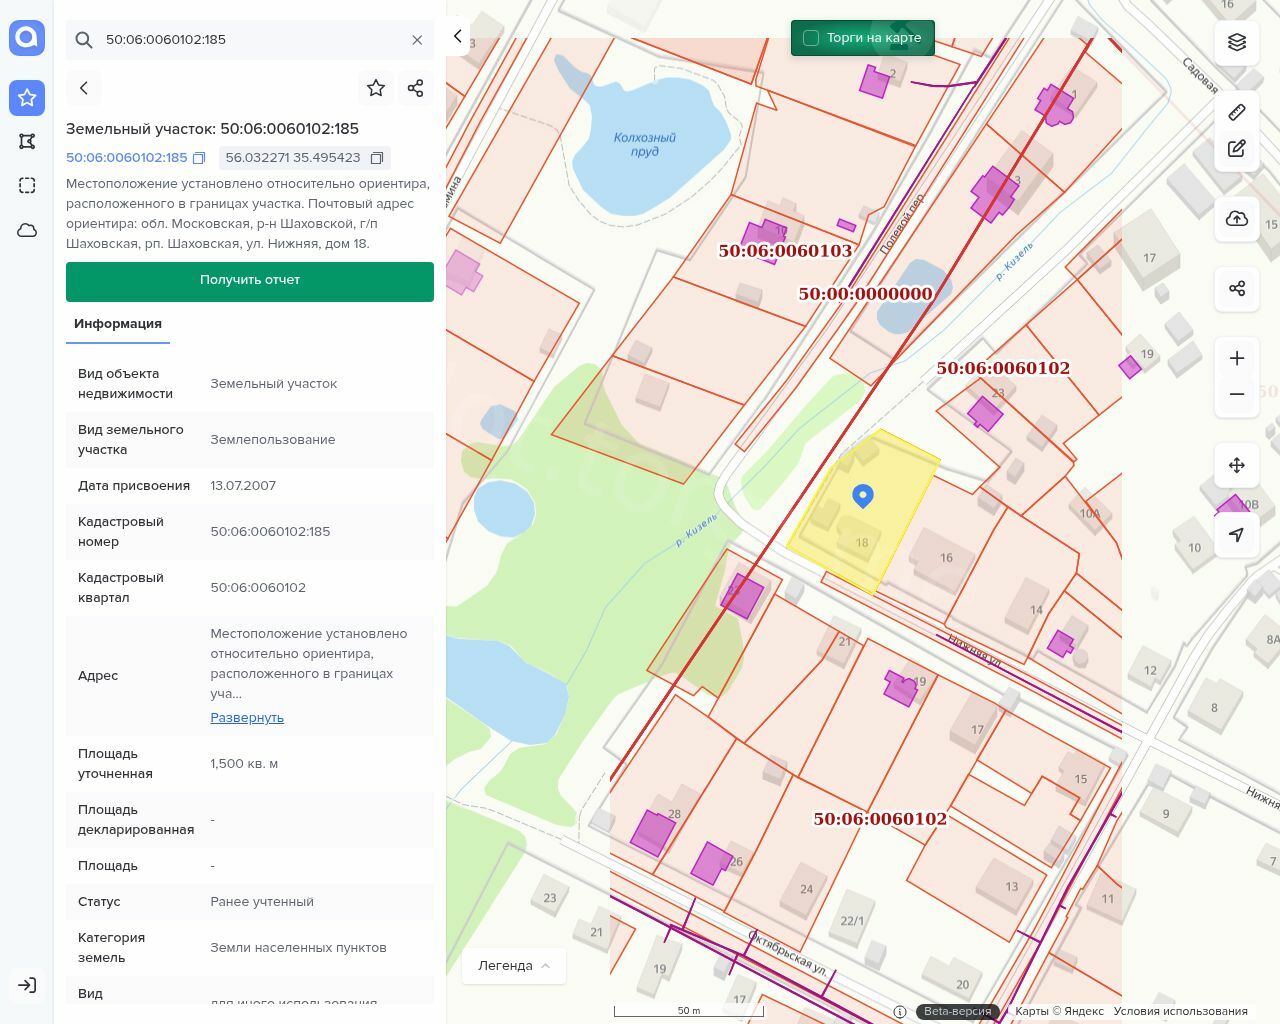Copy coordinates 56.032271 35.495423
1280x1024 pixels.
tap(377, 158)
